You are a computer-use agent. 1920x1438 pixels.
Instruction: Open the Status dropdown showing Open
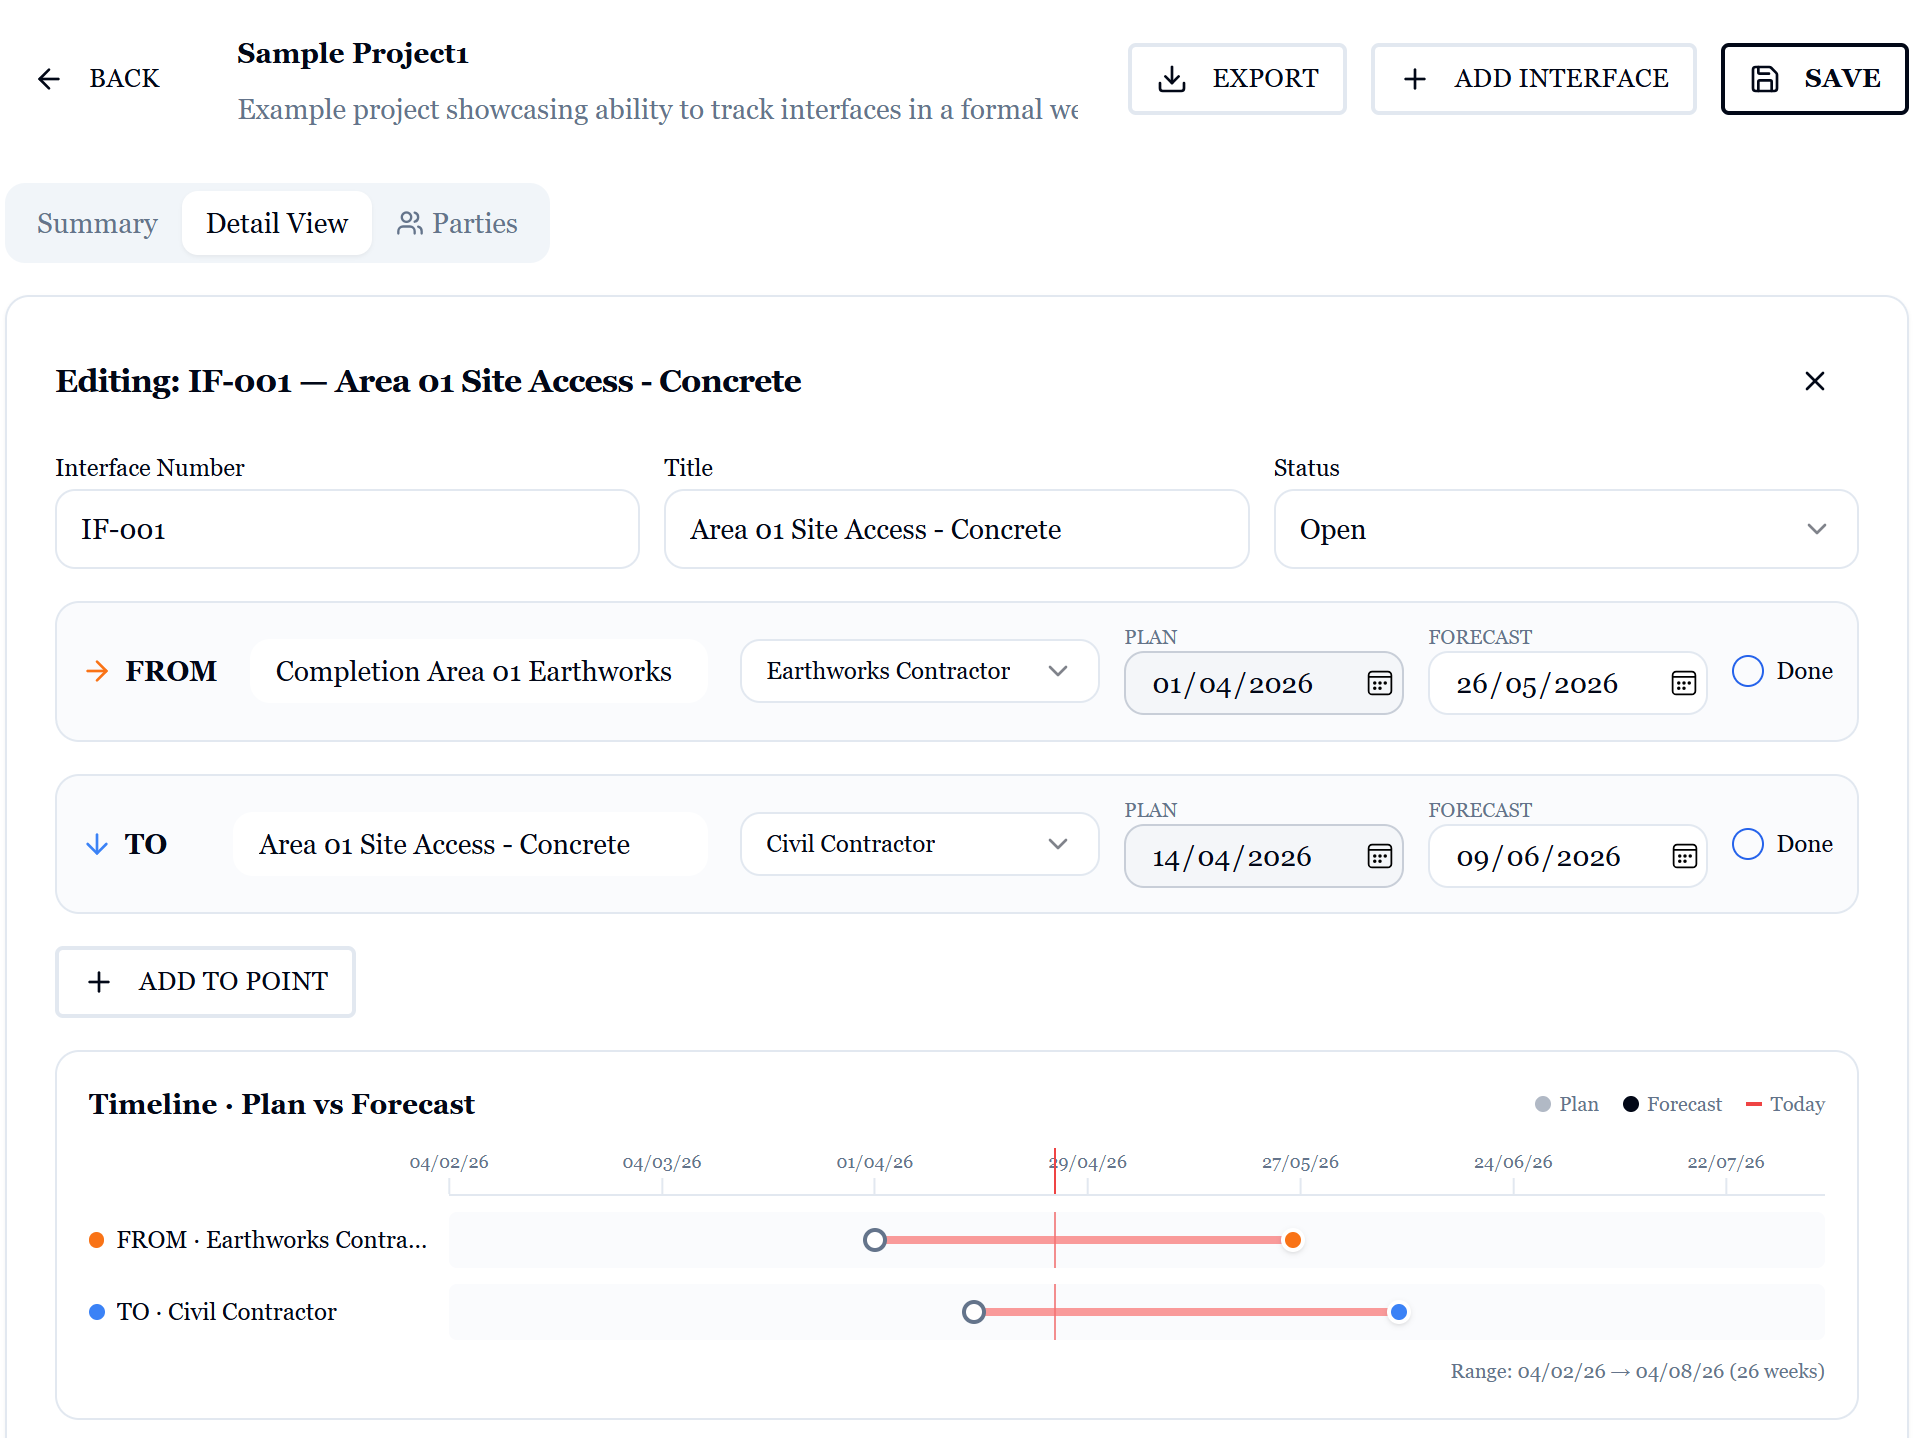[x=1566, y=529]
